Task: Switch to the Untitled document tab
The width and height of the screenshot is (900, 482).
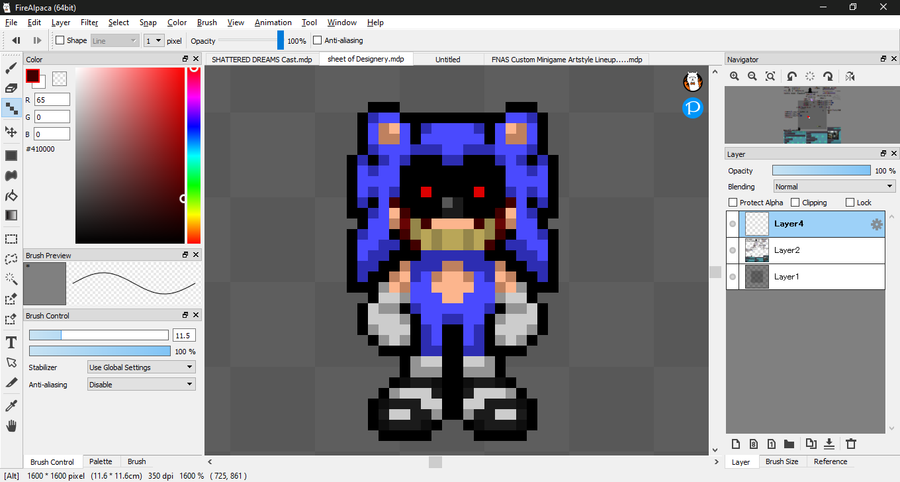Action: pyautogui.click(x=448, y=59)
